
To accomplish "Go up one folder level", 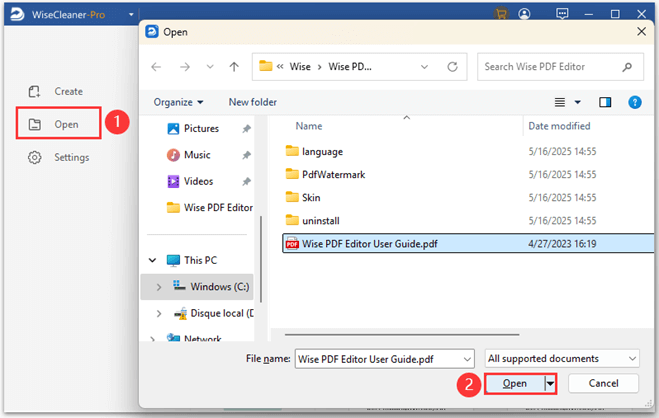I will [234, 67].
